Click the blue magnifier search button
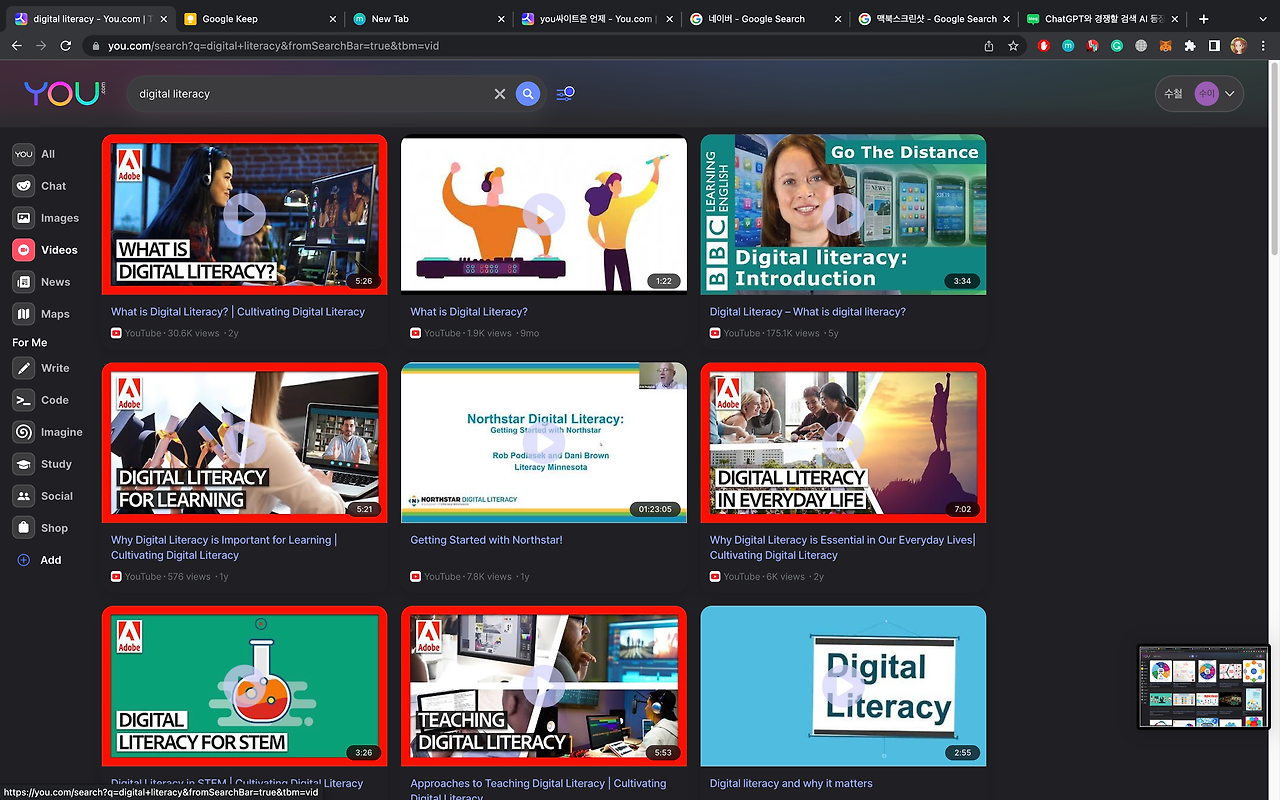Screen dimensions: 1280x800 [x=528, y=94]
